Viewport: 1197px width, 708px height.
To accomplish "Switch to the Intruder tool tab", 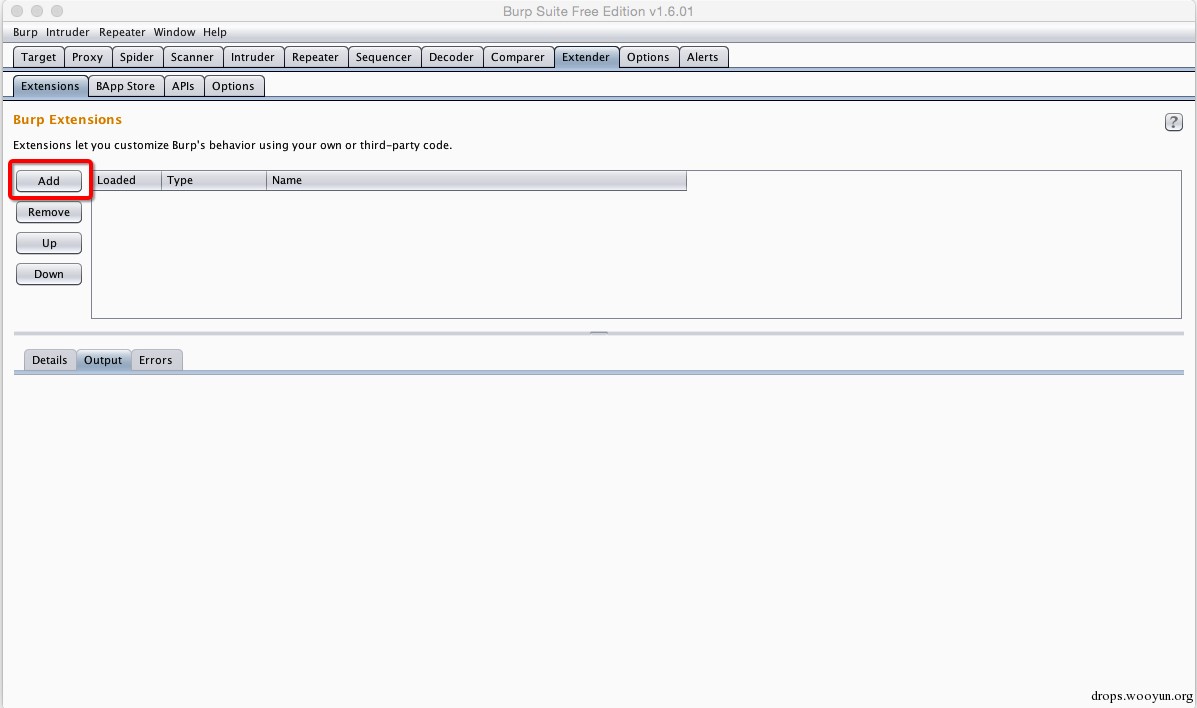I will tap(253, 57).
